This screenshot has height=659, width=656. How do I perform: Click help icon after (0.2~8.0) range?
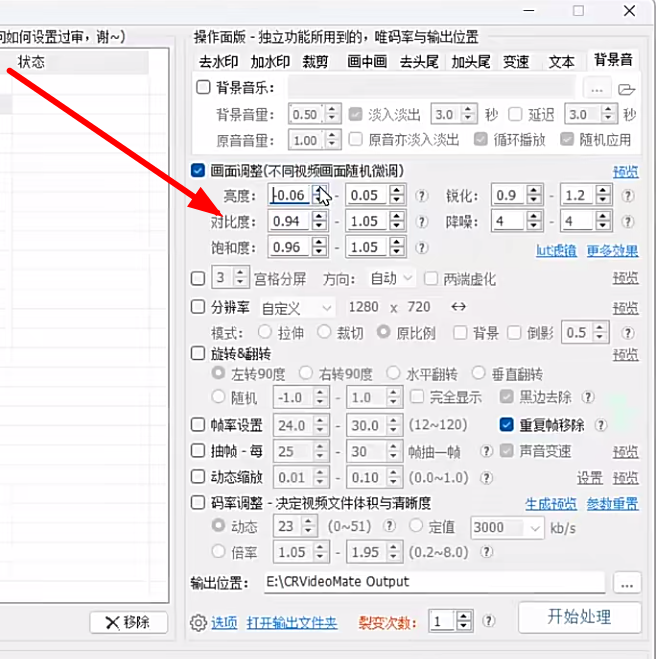(x=486, y=552)
